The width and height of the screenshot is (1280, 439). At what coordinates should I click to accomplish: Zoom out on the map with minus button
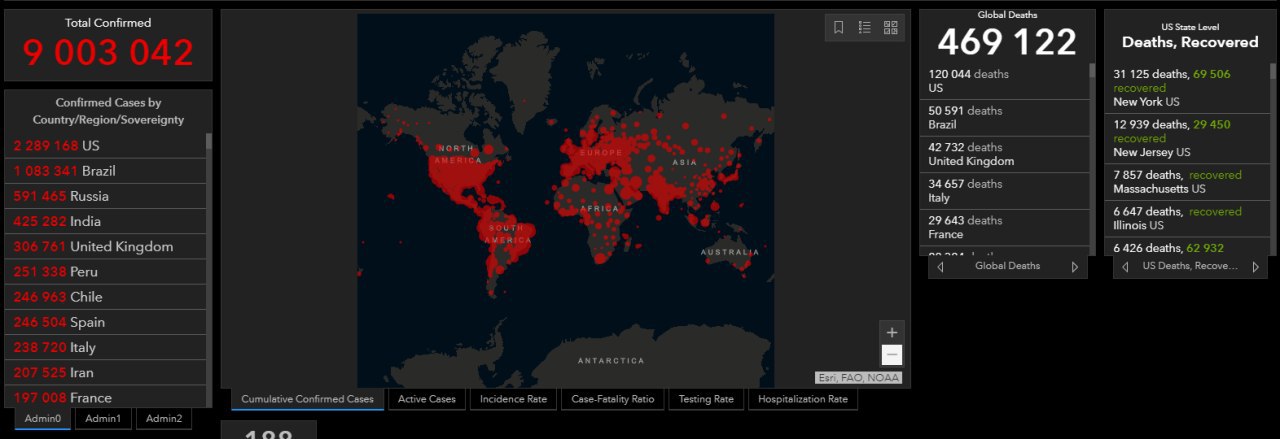pyautogui.click(x=892, y=355)
